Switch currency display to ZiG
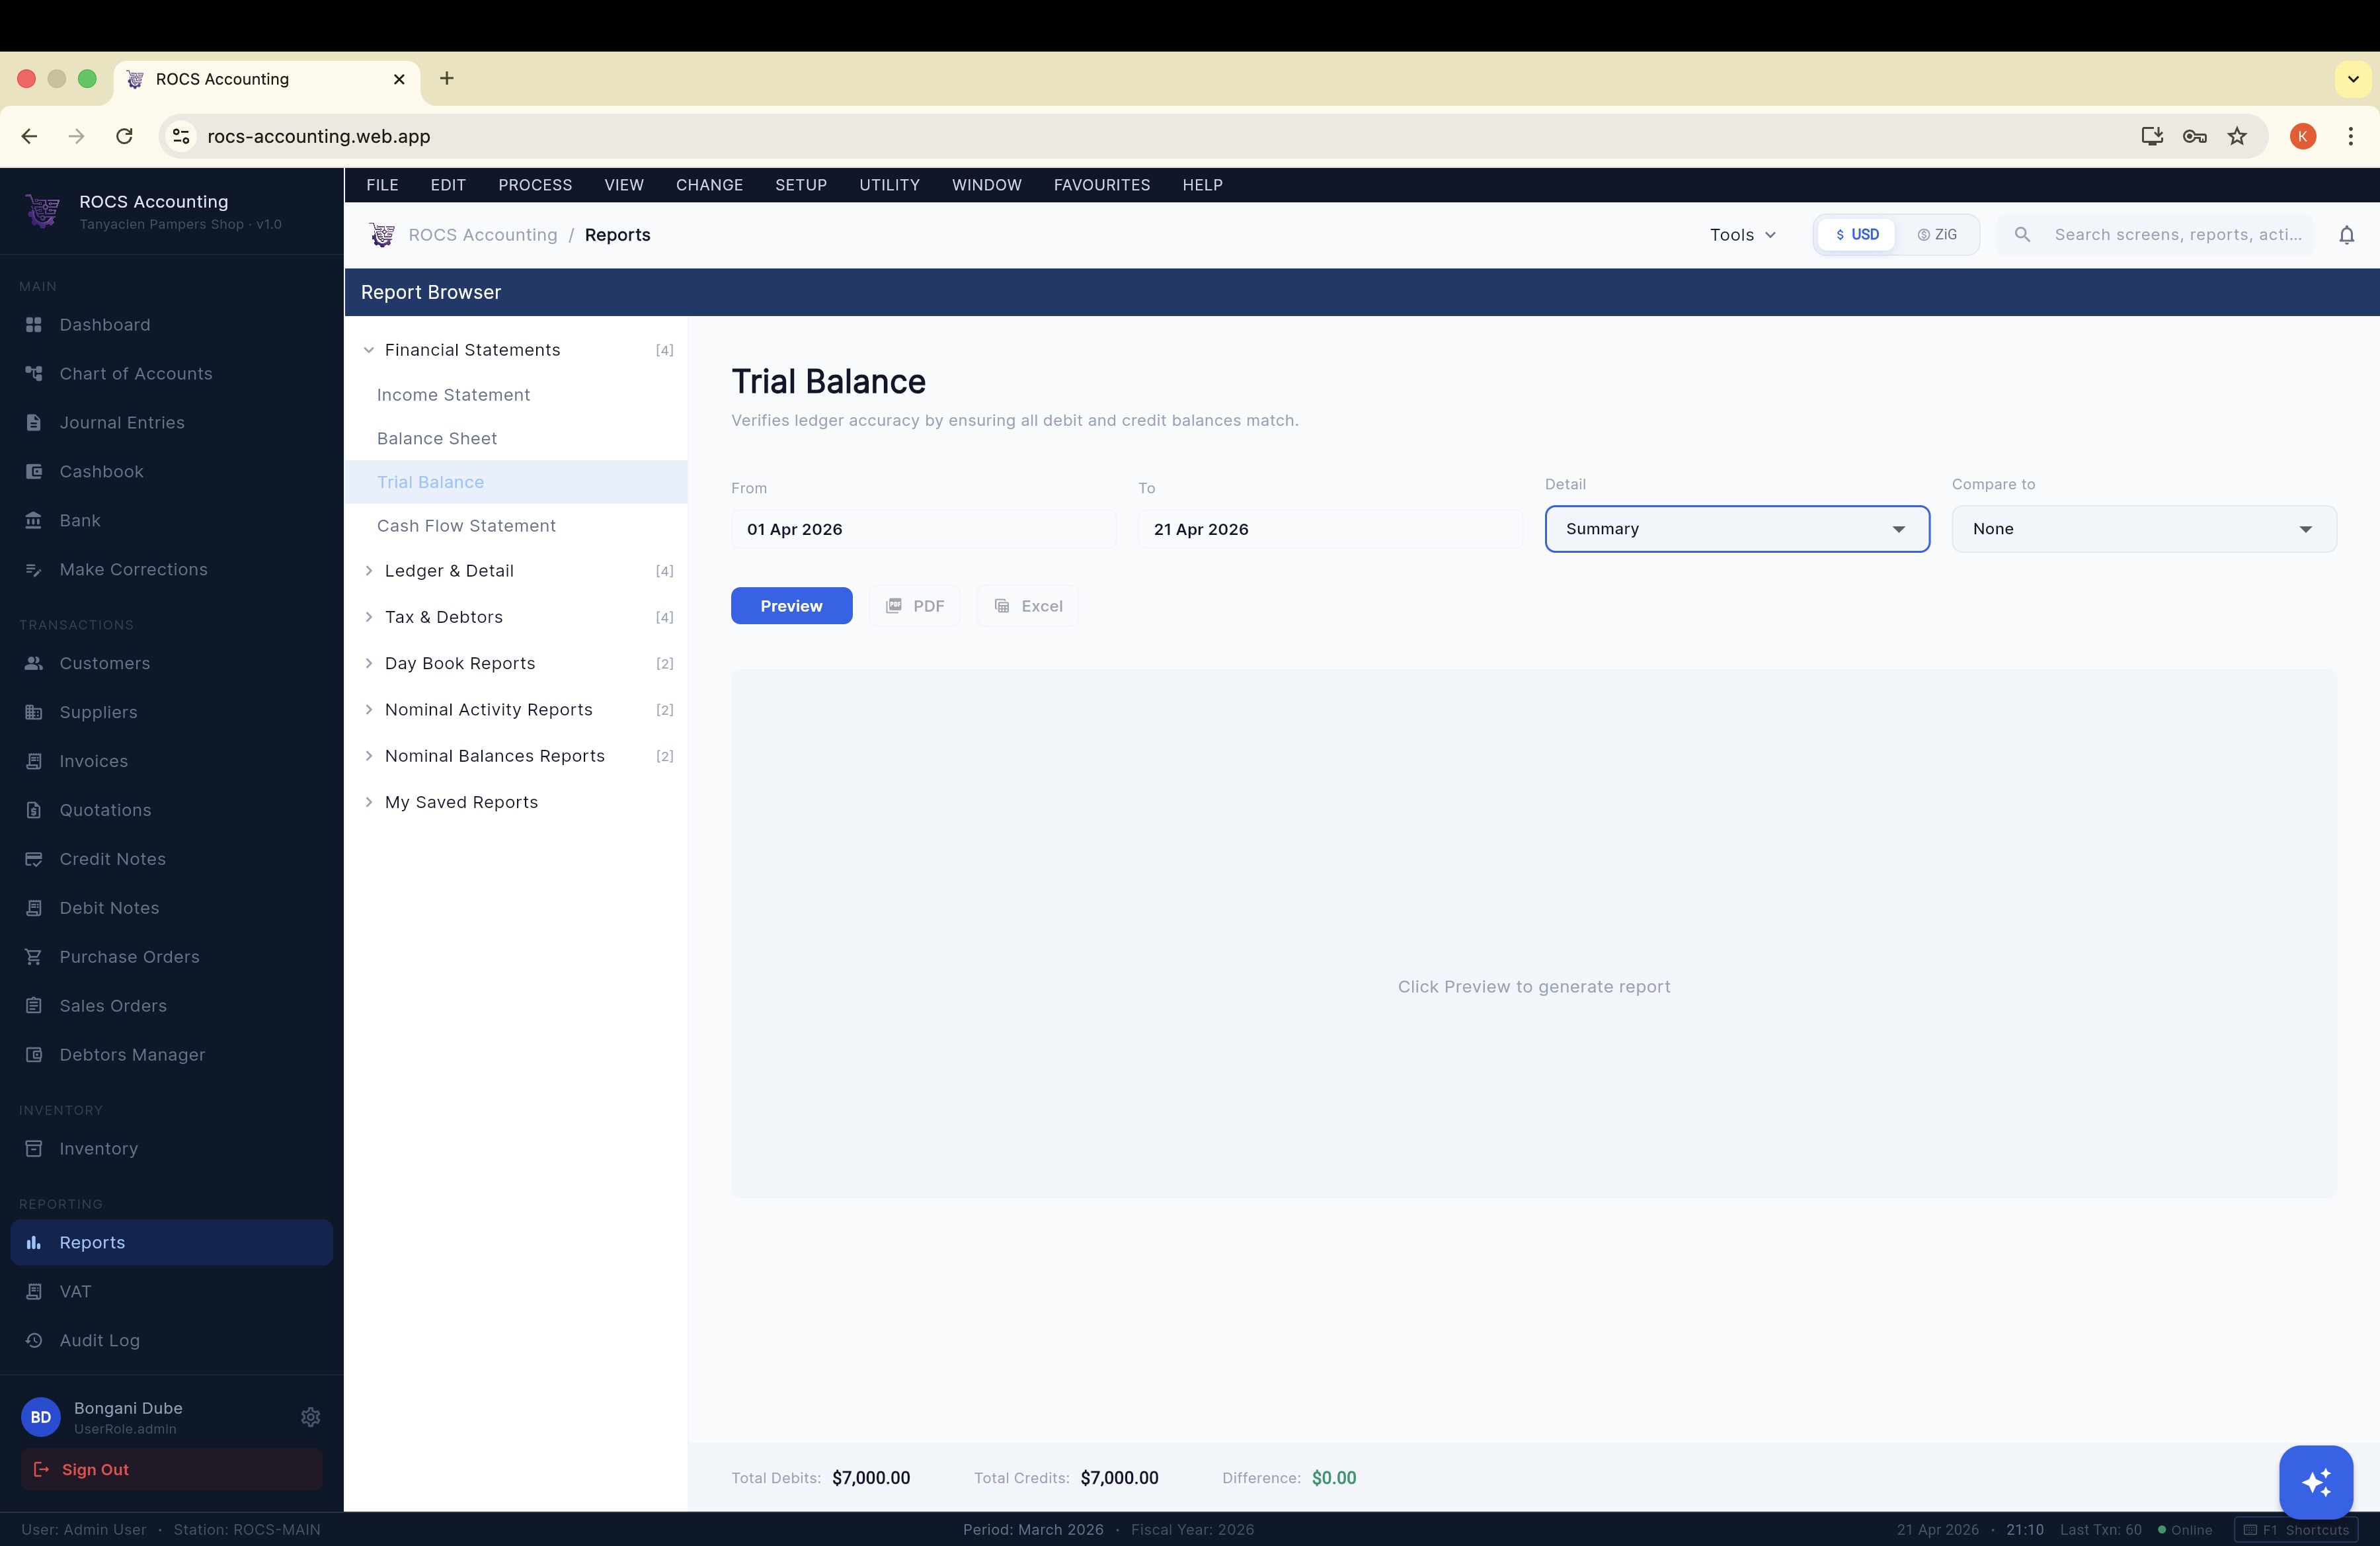The image size is (2380, 1546). click(1936, 234)
